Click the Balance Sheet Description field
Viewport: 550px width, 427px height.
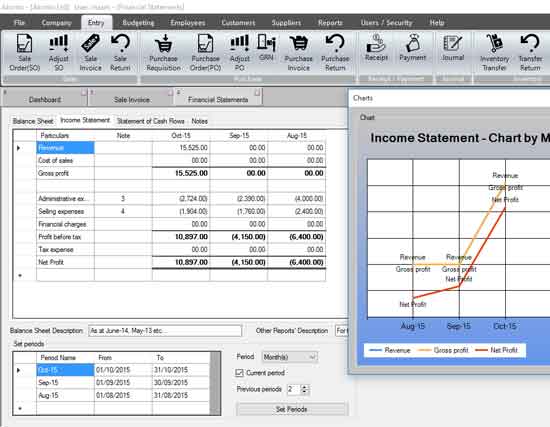tap(165, 331)
